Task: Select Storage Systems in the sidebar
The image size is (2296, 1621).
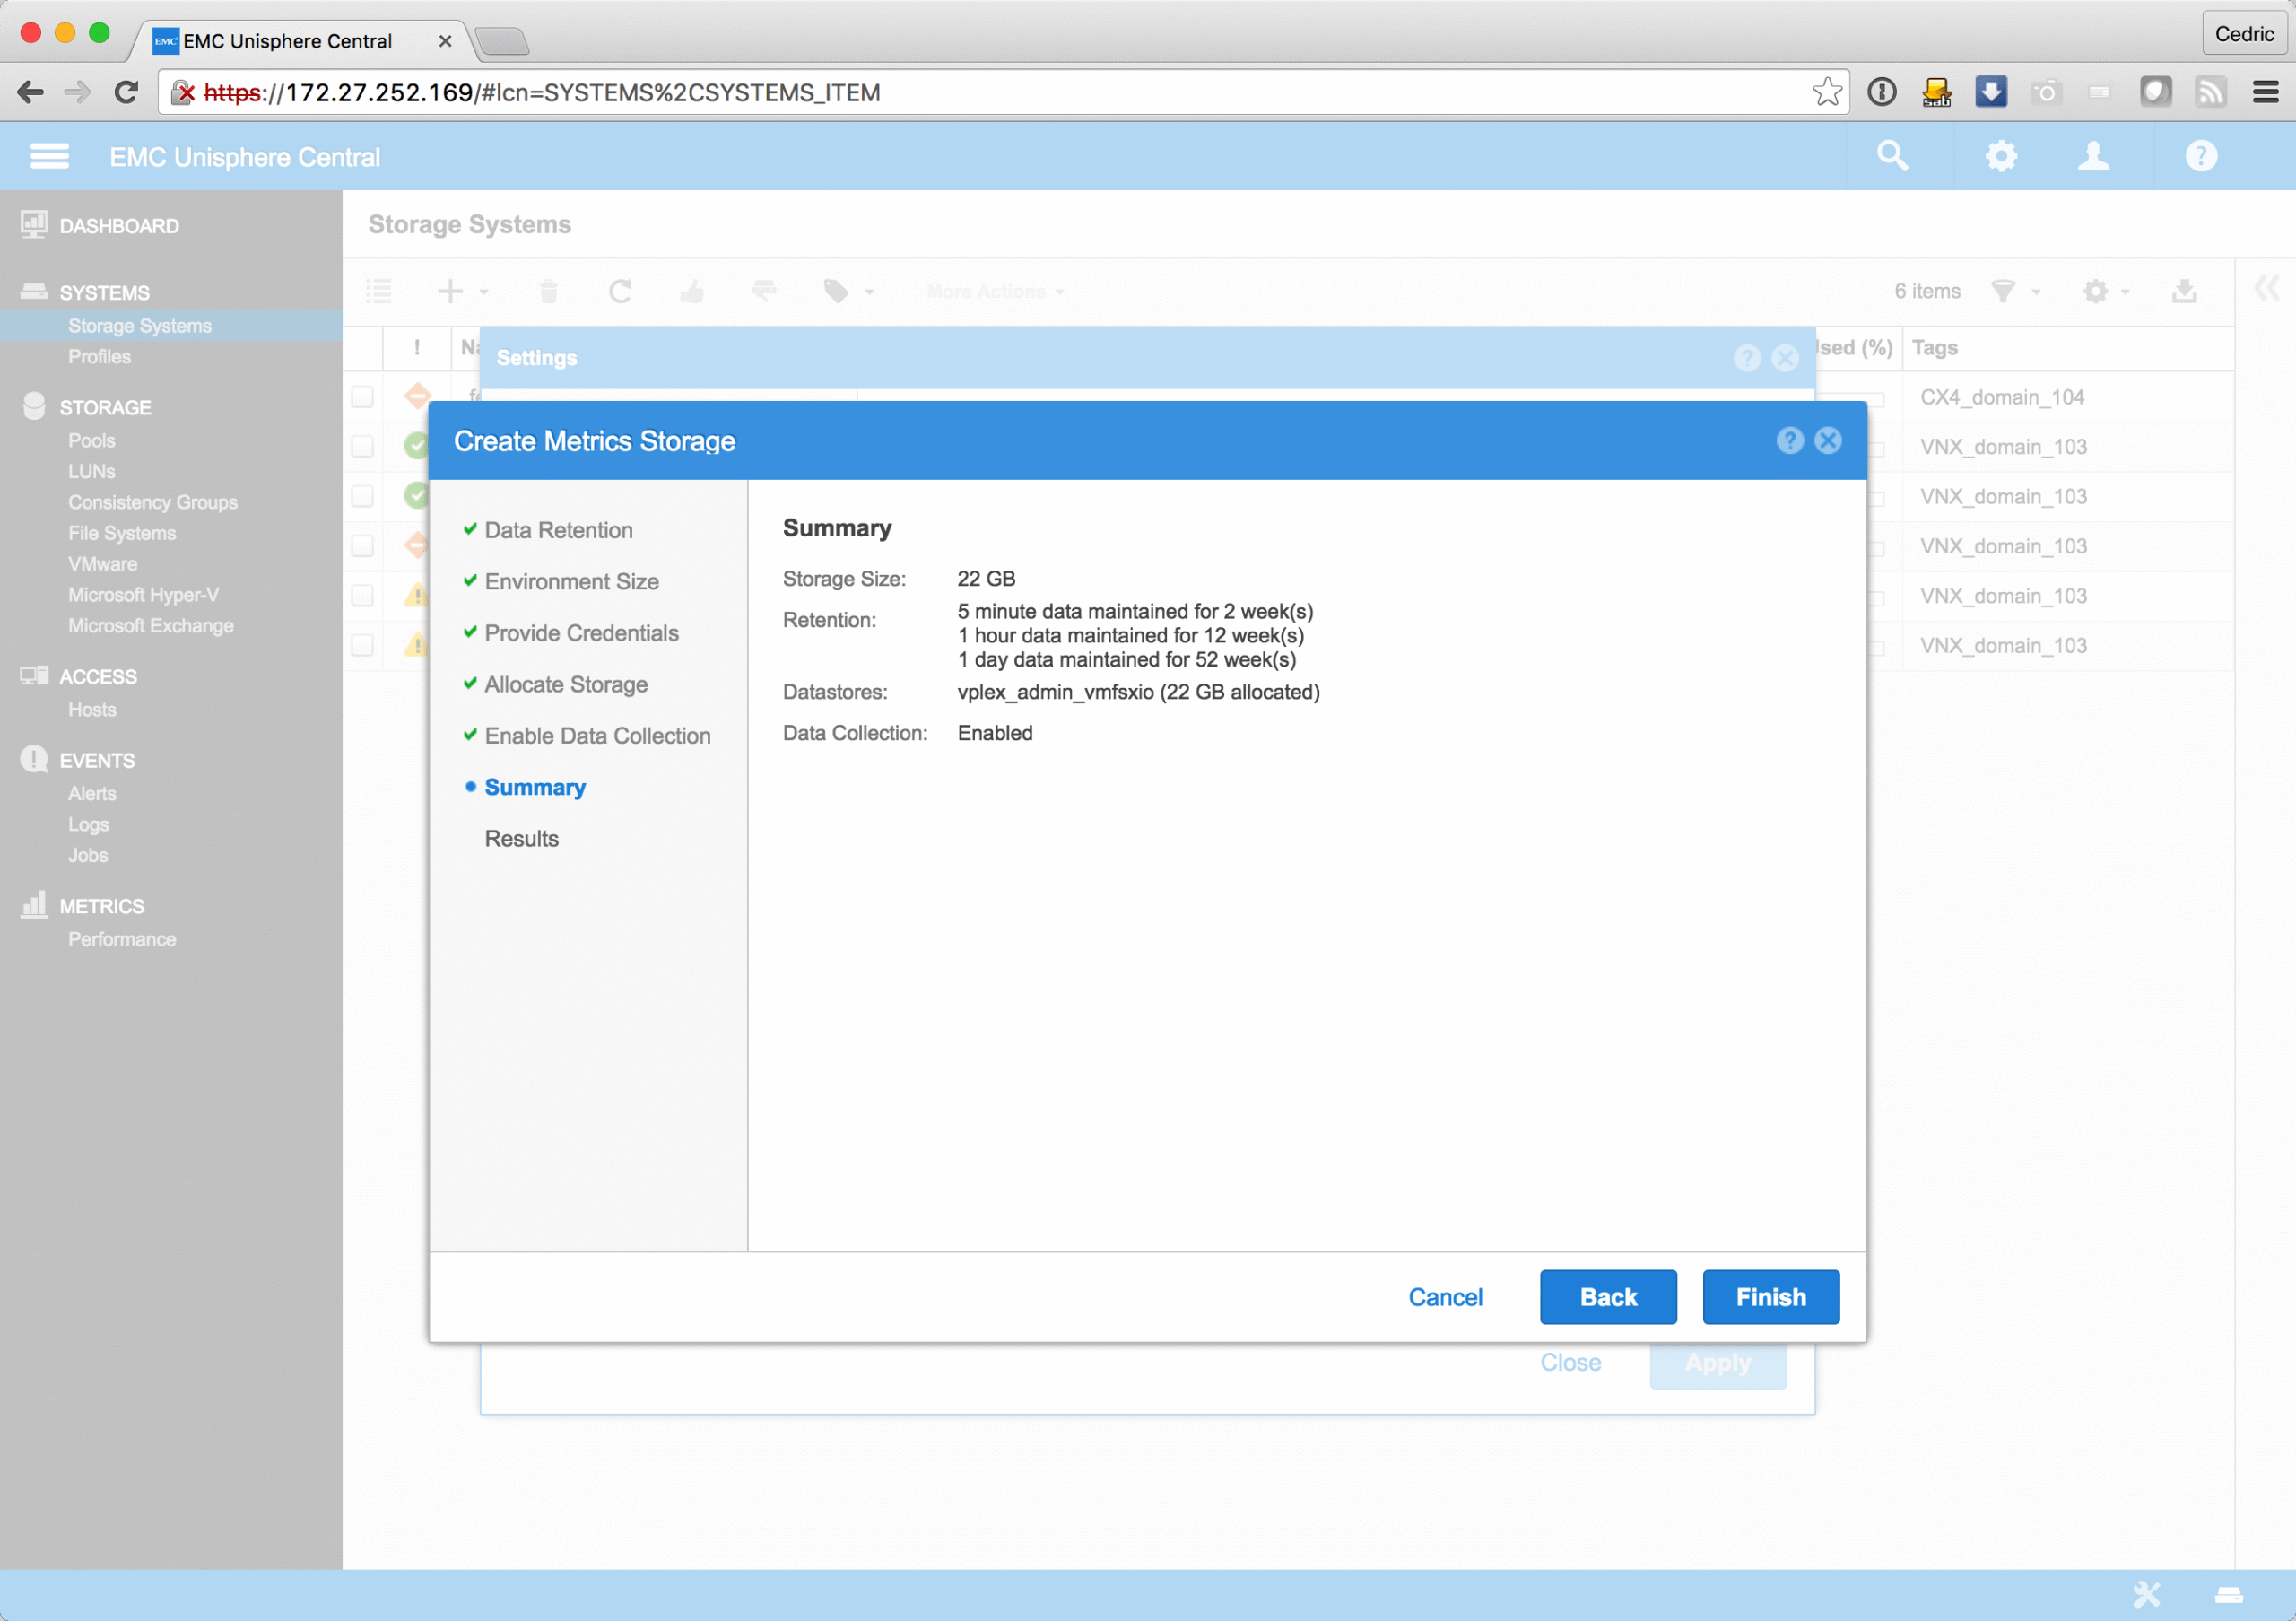Action: point(140,326)
